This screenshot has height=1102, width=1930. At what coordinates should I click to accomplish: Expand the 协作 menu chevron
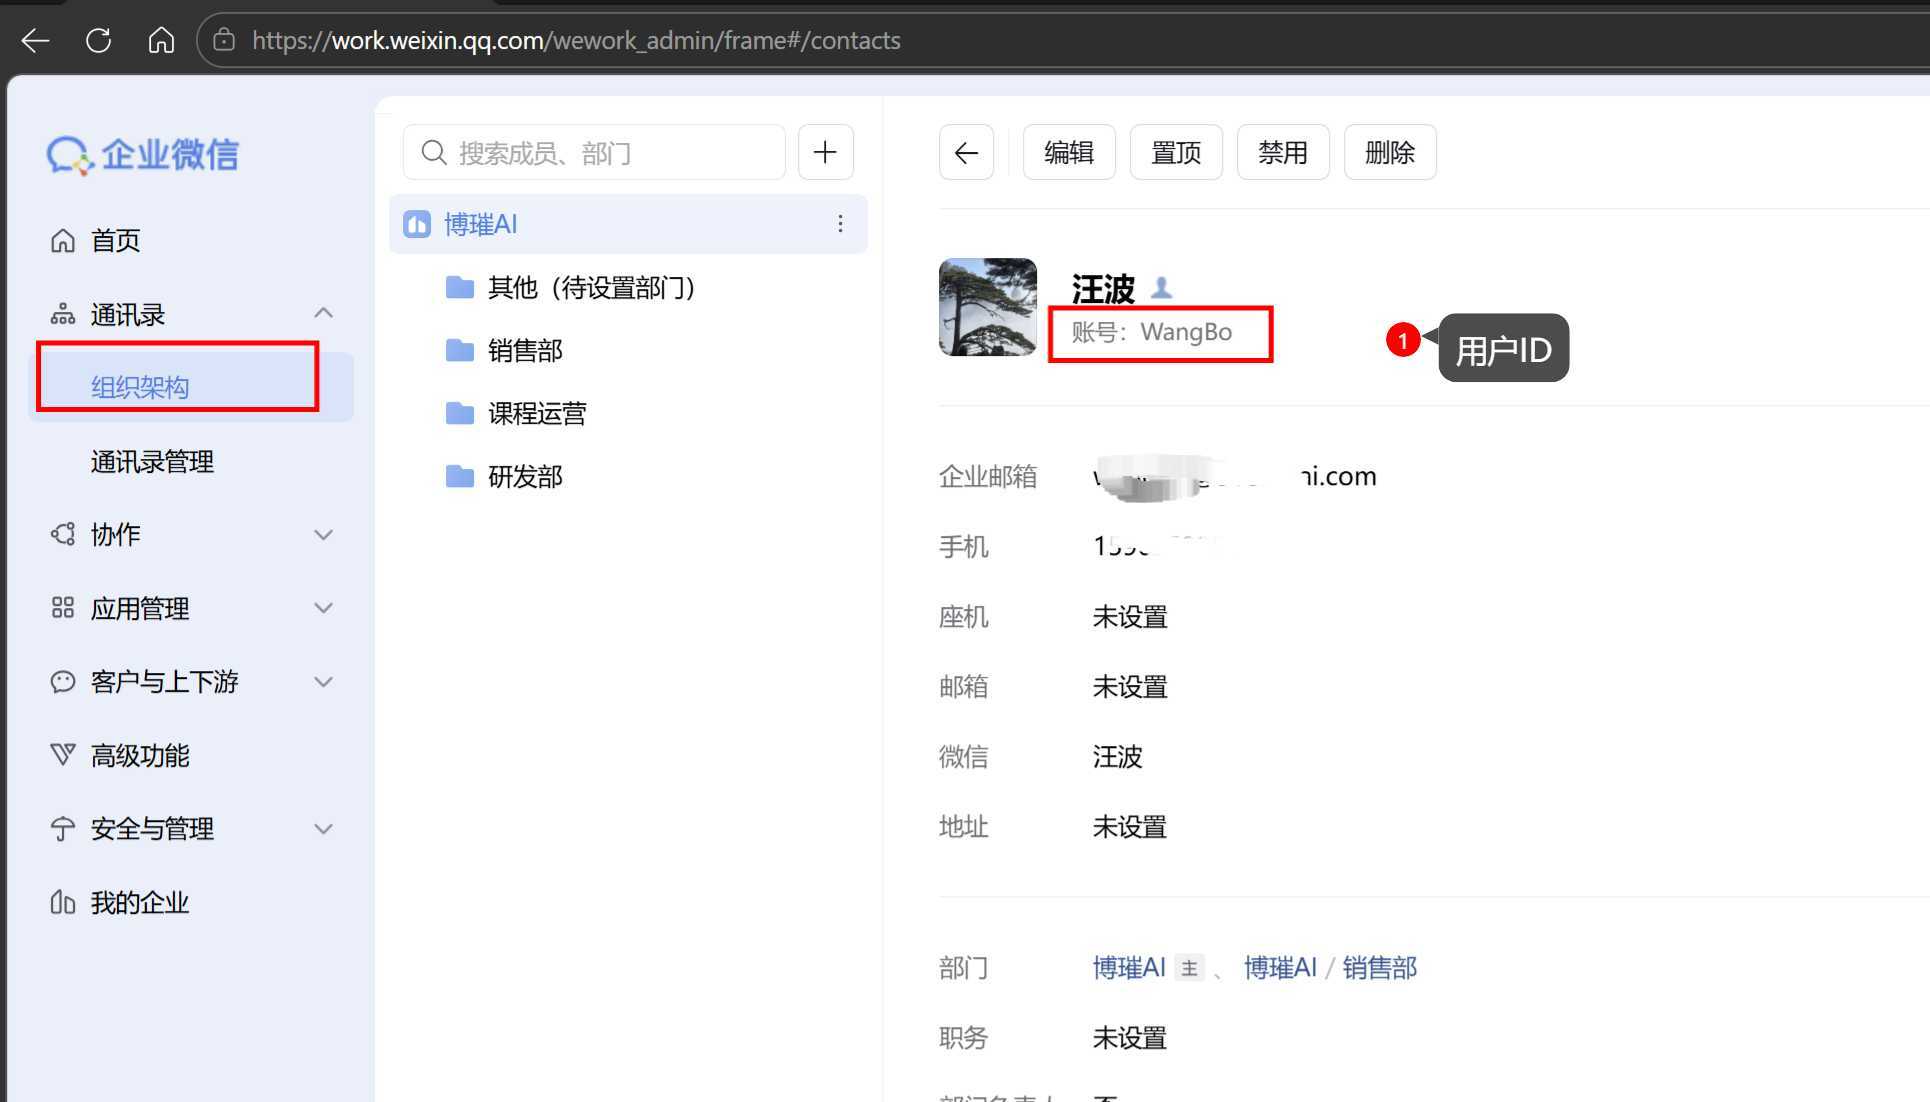click(323, 534)
